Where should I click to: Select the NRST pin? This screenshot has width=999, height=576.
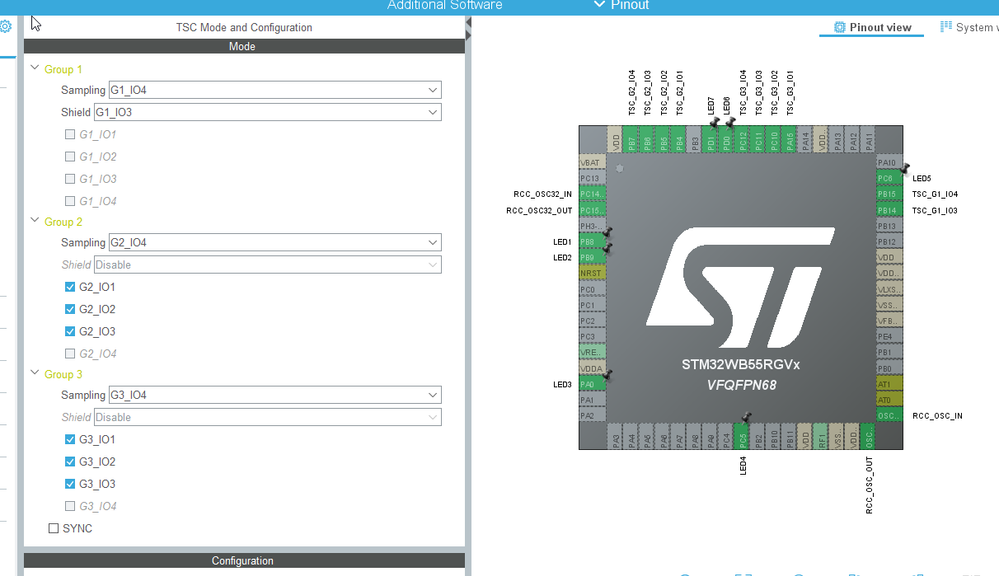pos(593,273)
